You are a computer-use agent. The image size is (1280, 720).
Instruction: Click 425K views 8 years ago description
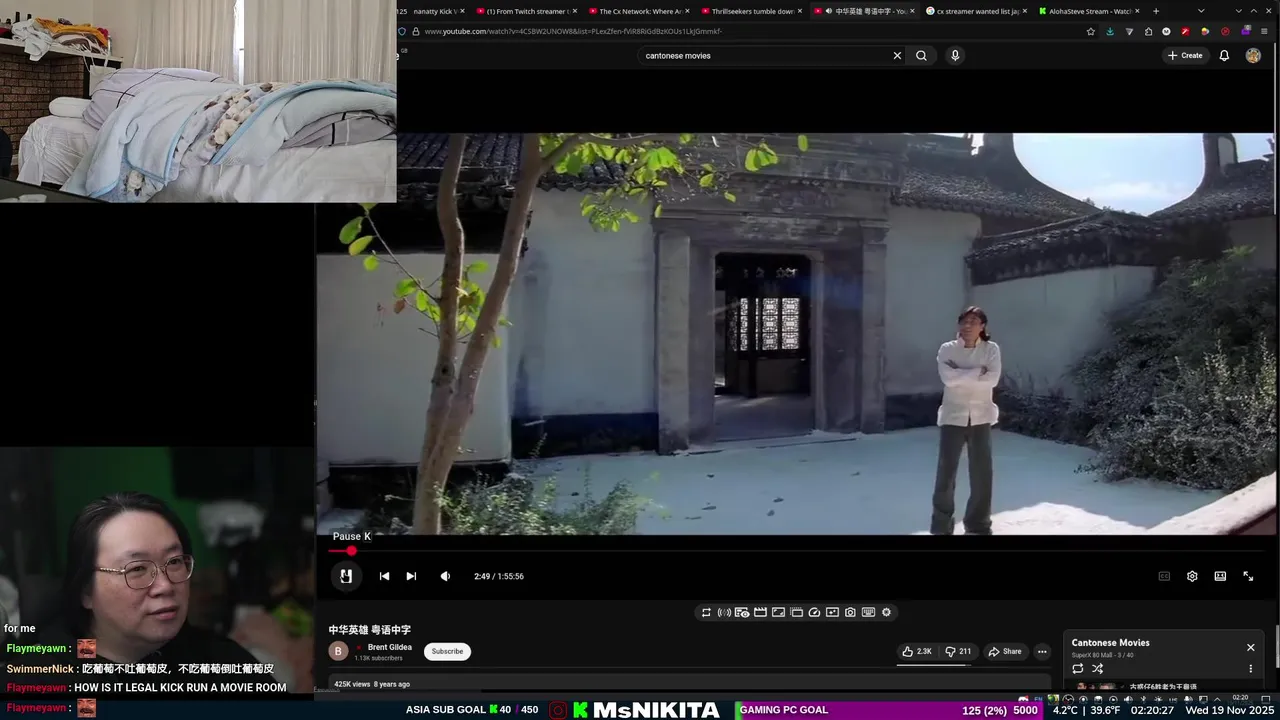coord(371,684)
